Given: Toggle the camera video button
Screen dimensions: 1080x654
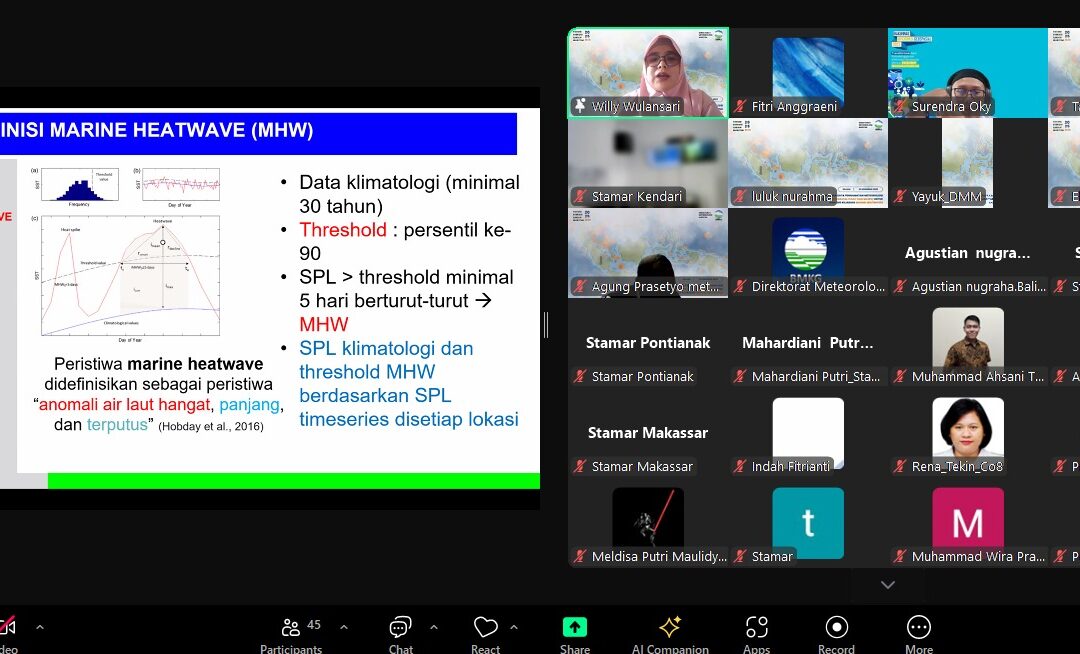Looking at the screenshot, I should pyautogui.click(x=8, y=632).
